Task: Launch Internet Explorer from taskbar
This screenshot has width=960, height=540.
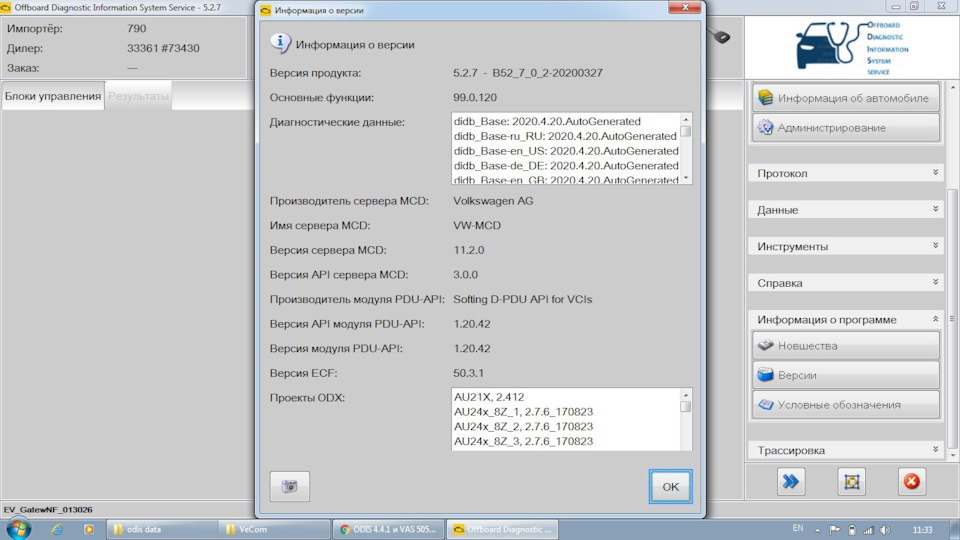Action: click(x=57, y=530)
